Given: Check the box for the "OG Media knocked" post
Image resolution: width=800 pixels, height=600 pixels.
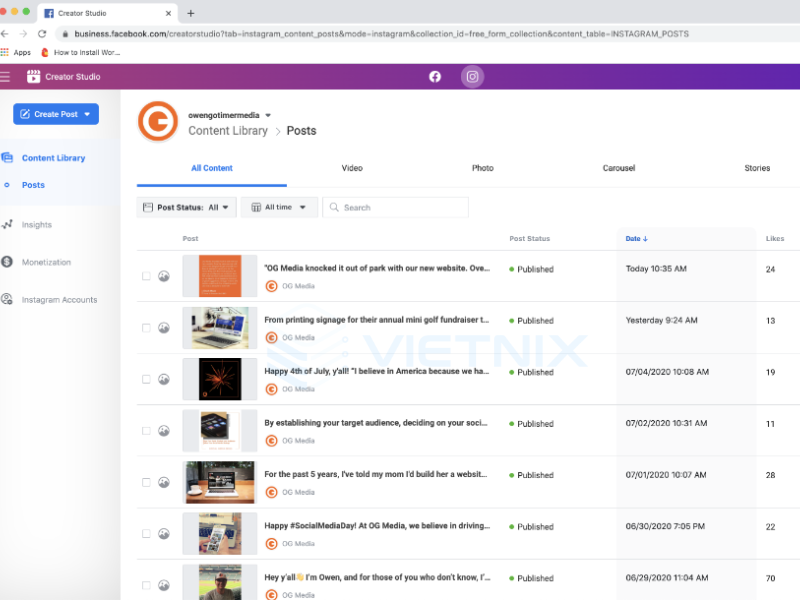Looking at the screenshot, I should pyautogui.click(x=146, y=276).
